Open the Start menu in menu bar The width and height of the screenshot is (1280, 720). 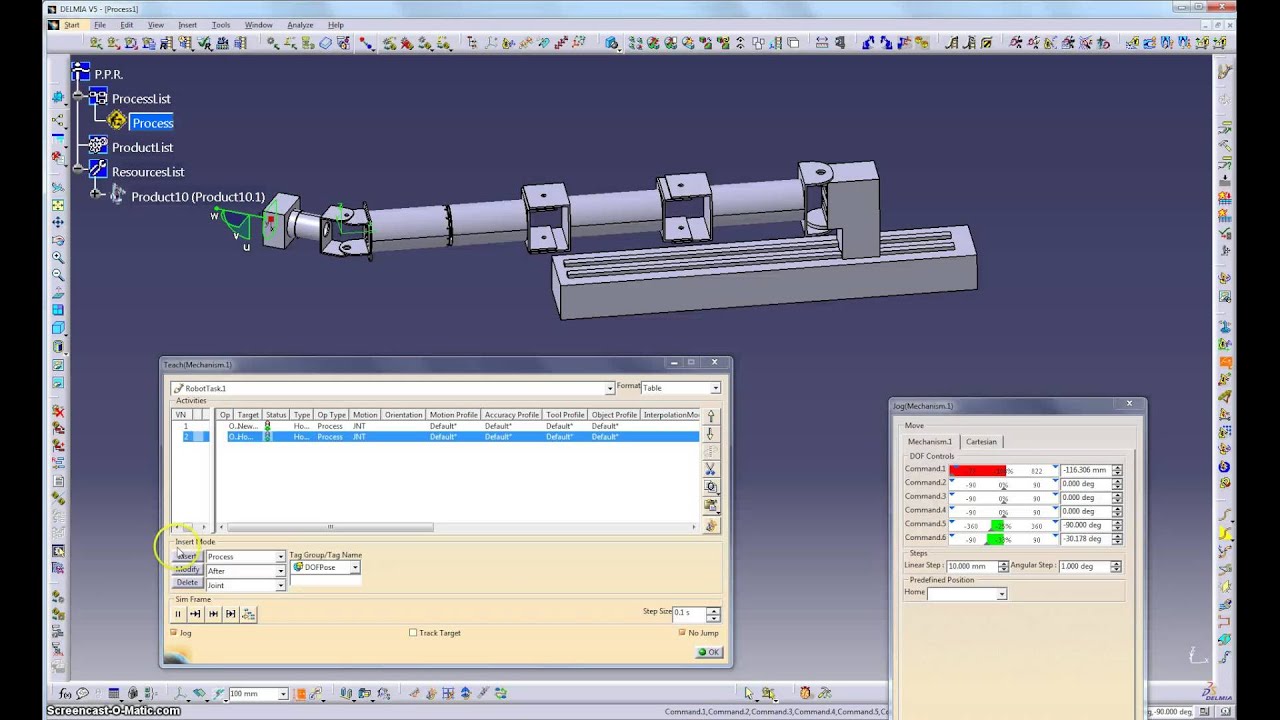coord(72,25)
